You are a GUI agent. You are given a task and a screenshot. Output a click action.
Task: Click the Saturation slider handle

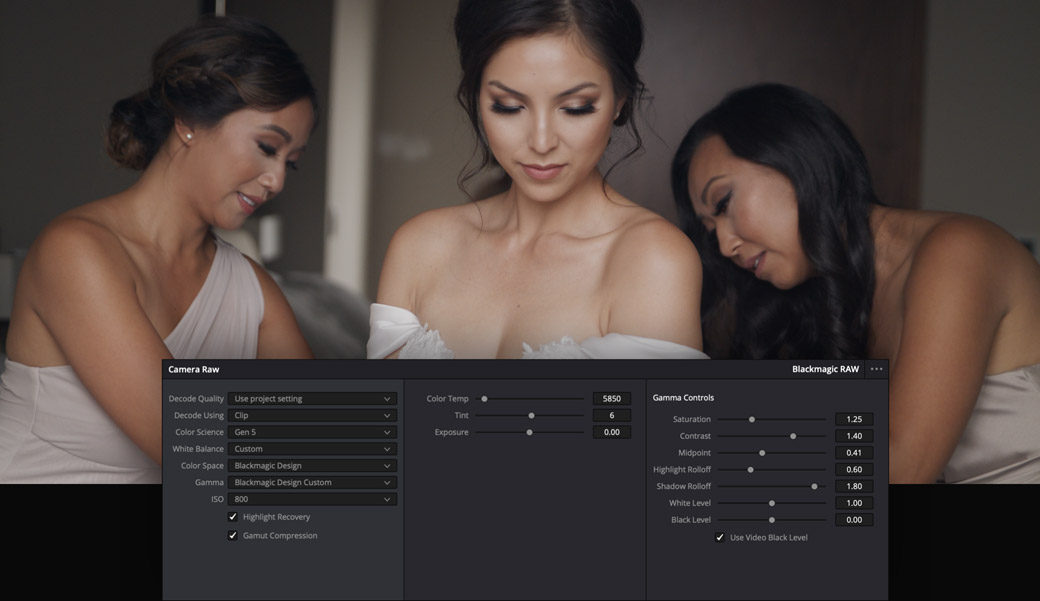pyautogui.click(x=753, y=419)
